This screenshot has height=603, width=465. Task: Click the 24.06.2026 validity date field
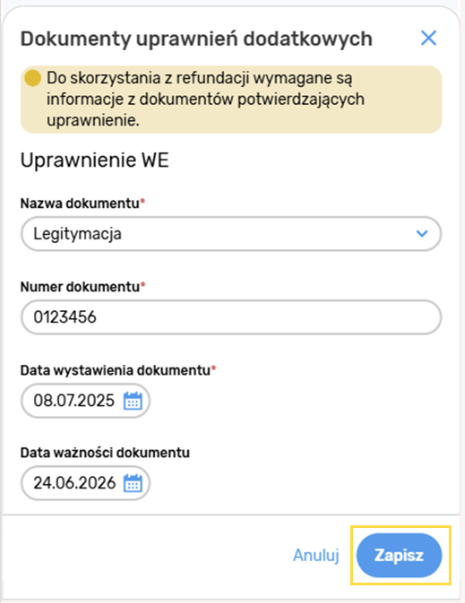pos(85,483)
